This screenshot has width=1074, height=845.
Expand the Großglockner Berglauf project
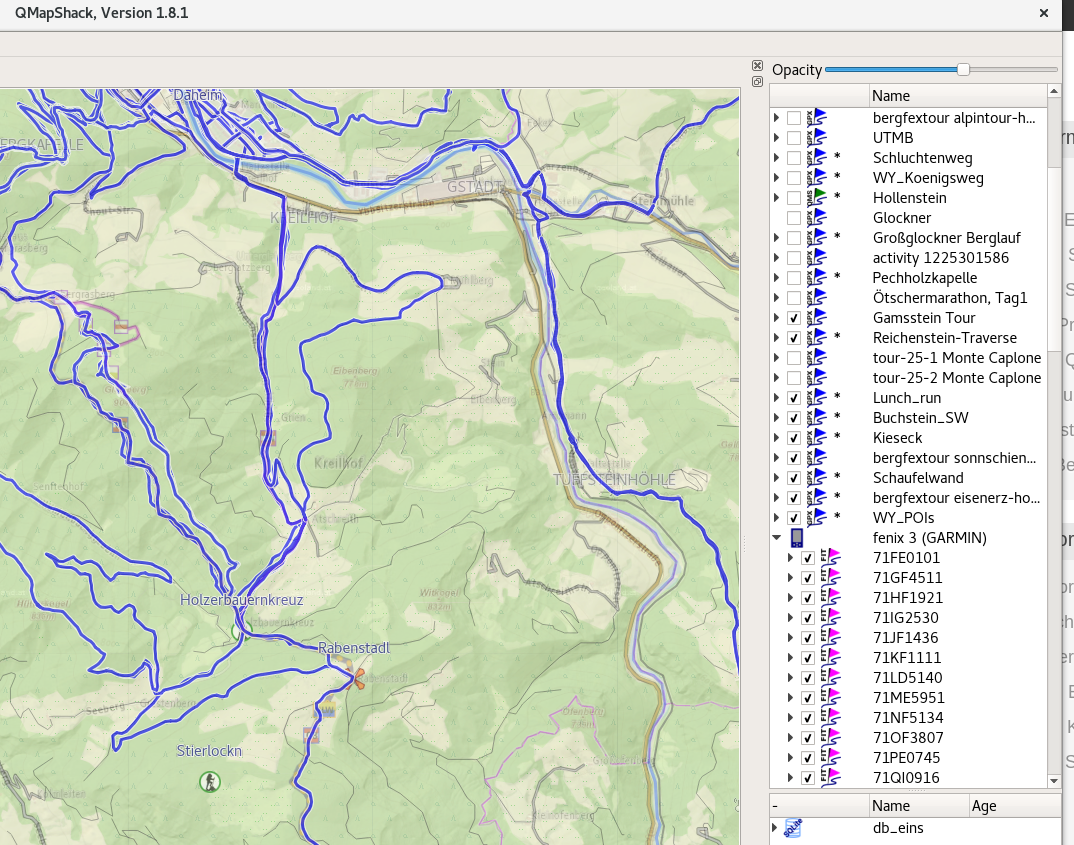point(776,238)
